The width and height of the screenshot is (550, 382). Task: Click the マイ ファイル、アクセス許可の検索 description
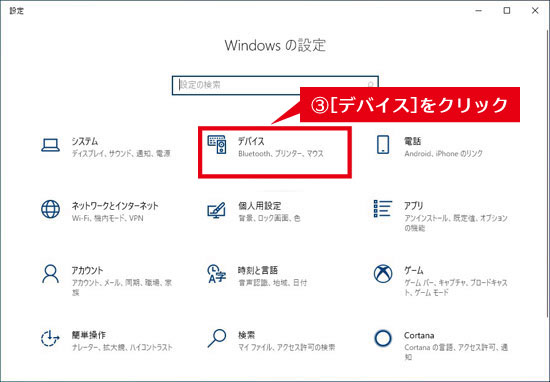coord(287,347)
